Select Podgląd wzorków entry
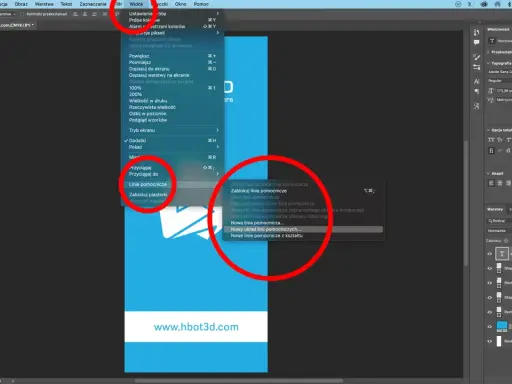 coord(172,120)
